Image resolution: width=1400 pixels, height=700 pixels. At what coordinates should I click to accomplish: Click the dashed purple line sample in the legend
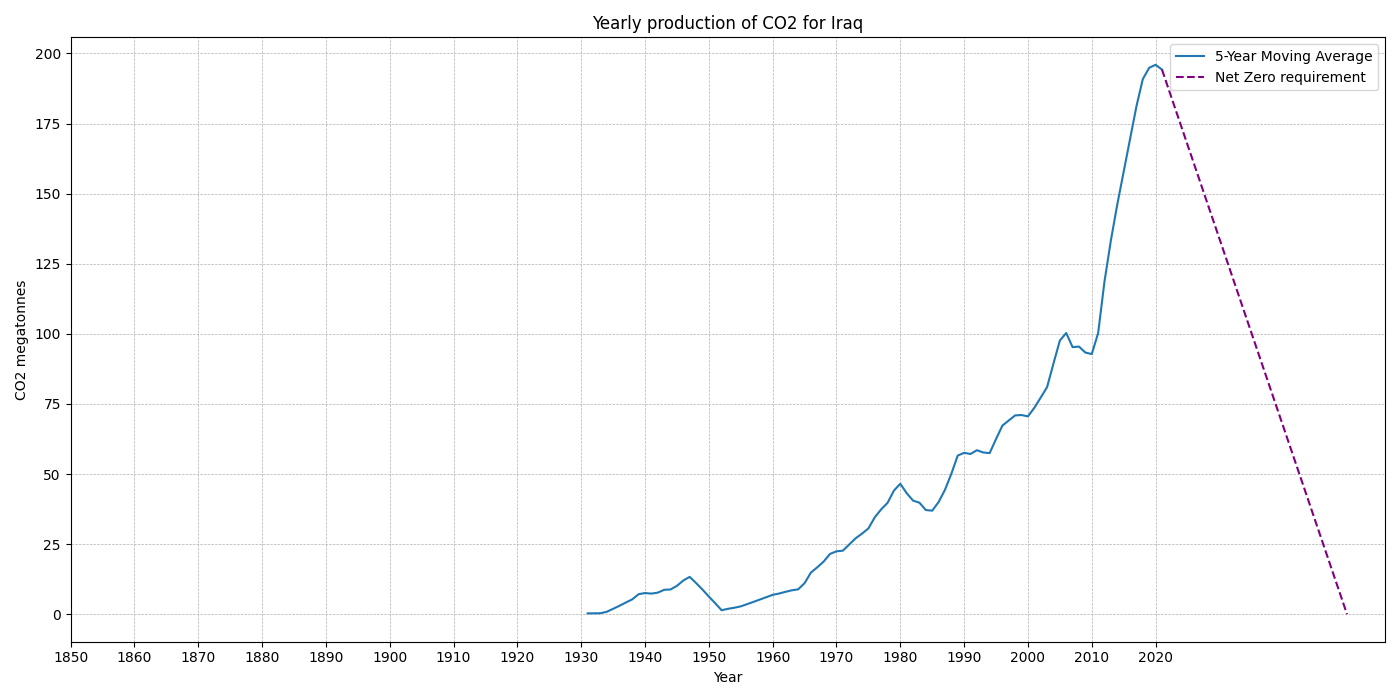click(x=1191, y=77)
